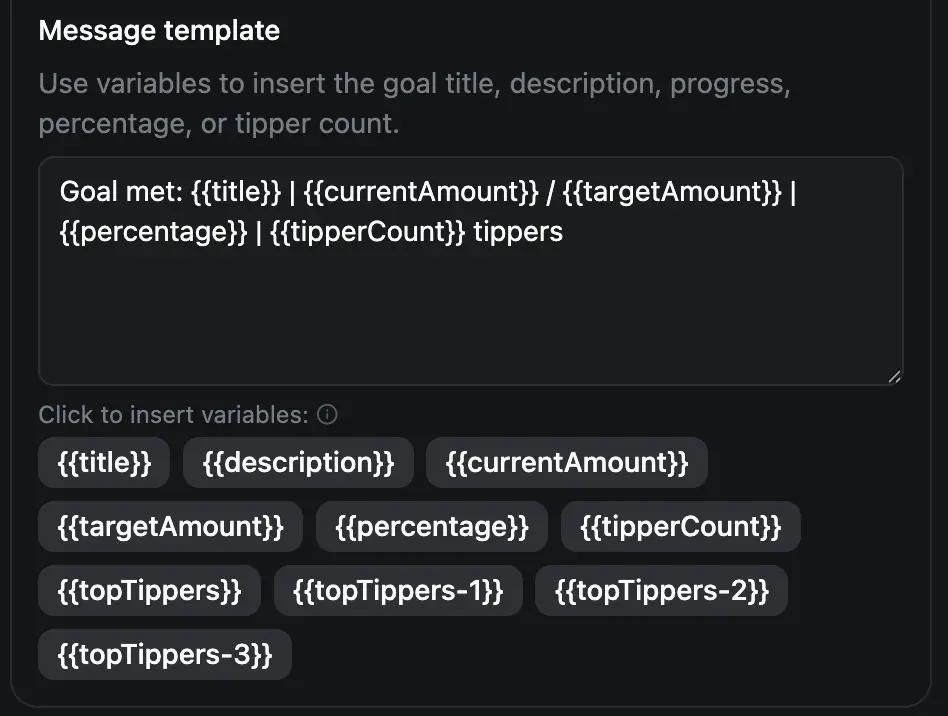This screenshot has height=716, width=948.
Task: Select the {{percentage}} variable chip below the text box
Action: [x=432, y=527]
